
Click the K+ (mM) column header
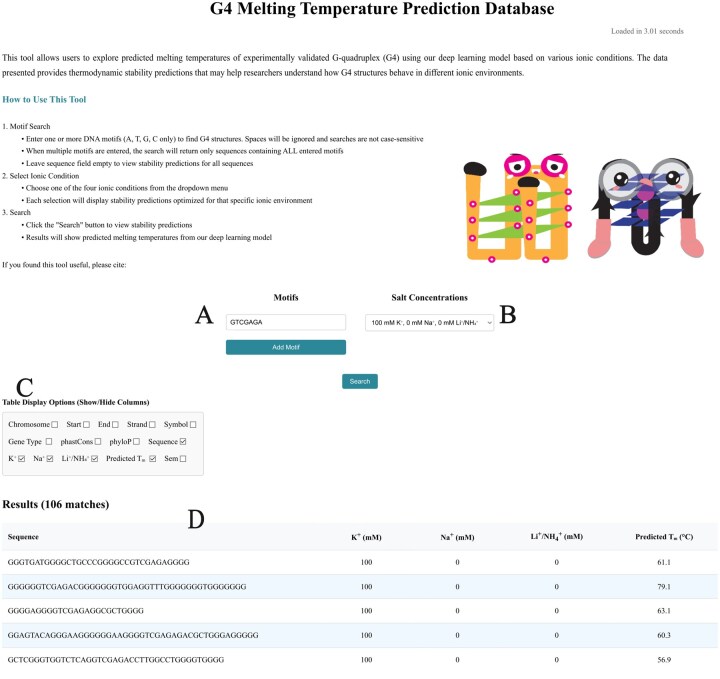pos(366,537)
